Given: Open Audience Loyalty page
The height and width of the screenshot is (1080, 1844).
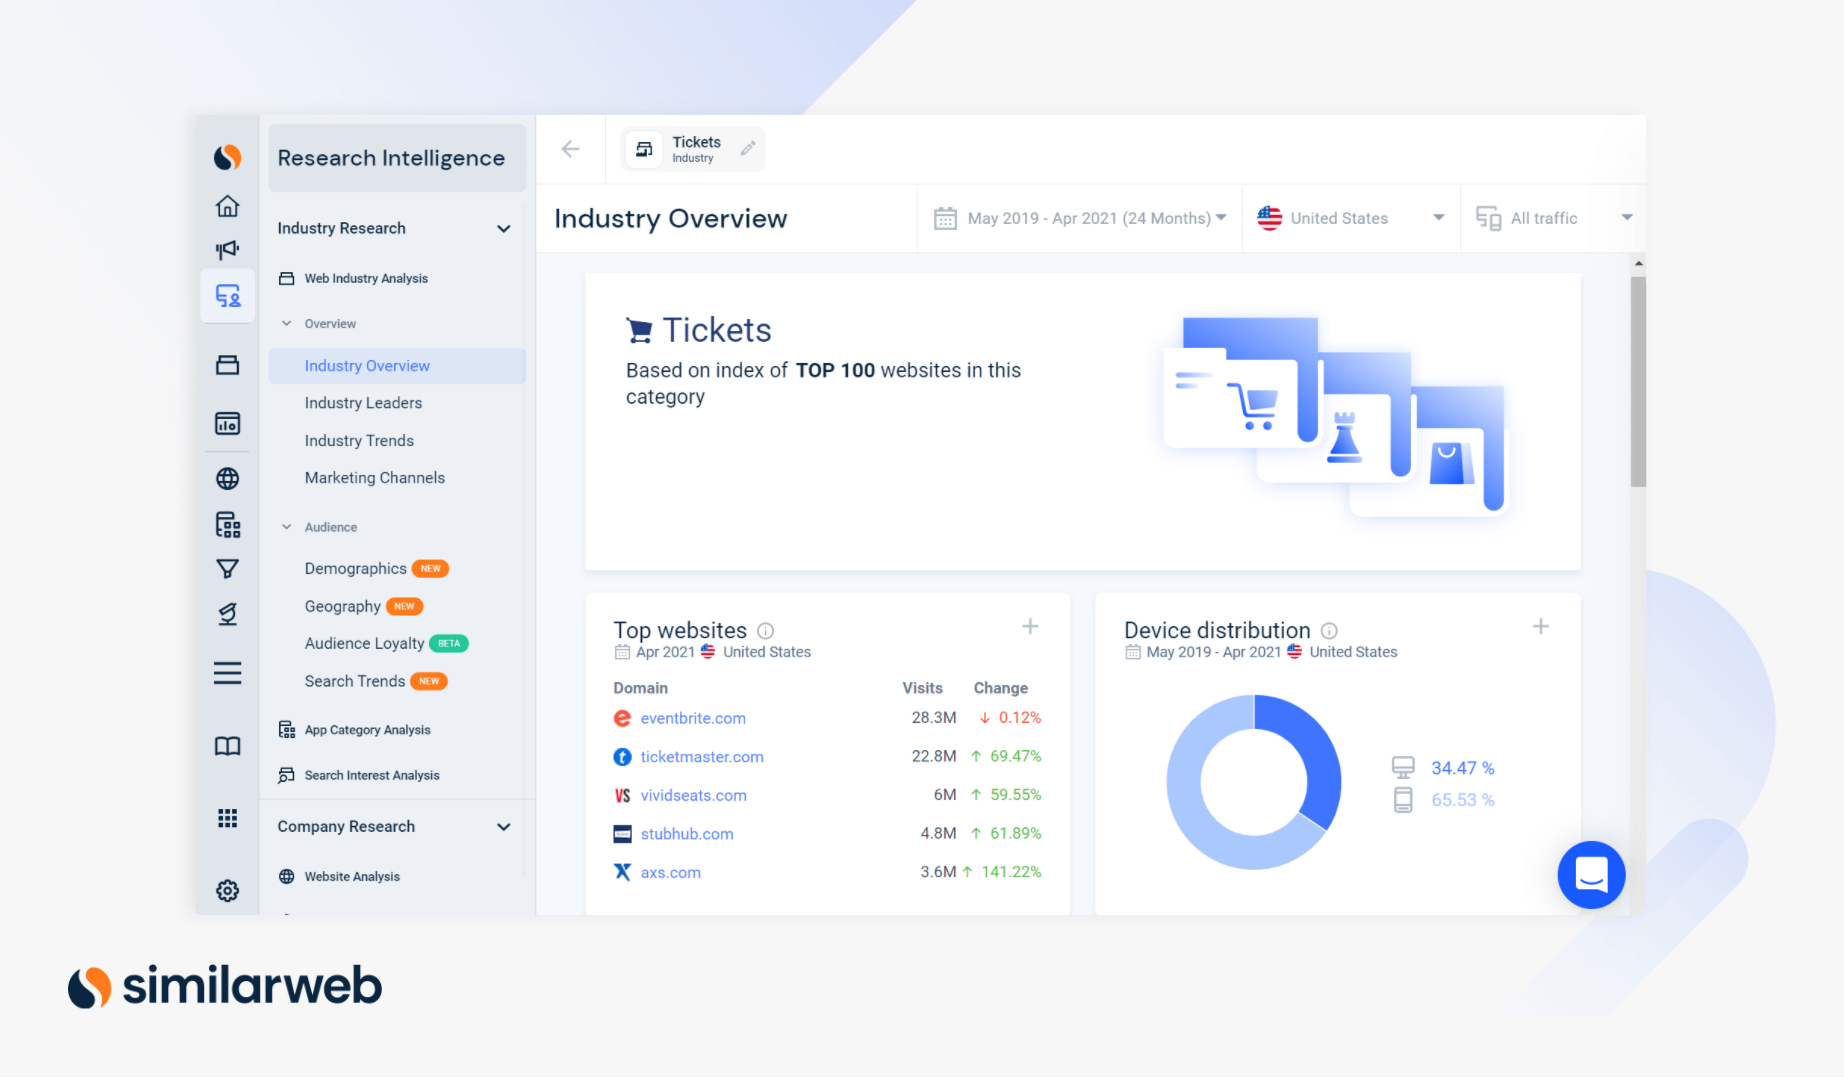Looking at the screenshot, I should coord(364,644).
